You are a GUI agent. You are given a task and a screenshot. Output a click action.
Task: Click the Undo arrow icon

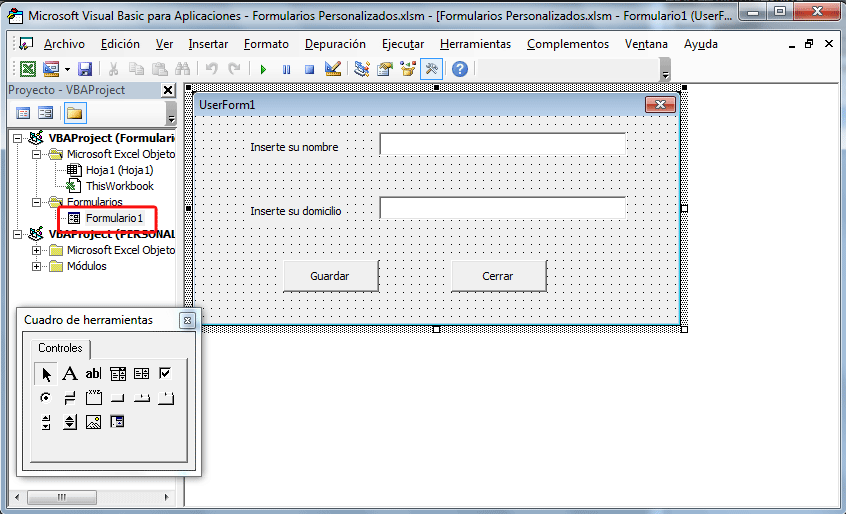click(x=212, y=69)
